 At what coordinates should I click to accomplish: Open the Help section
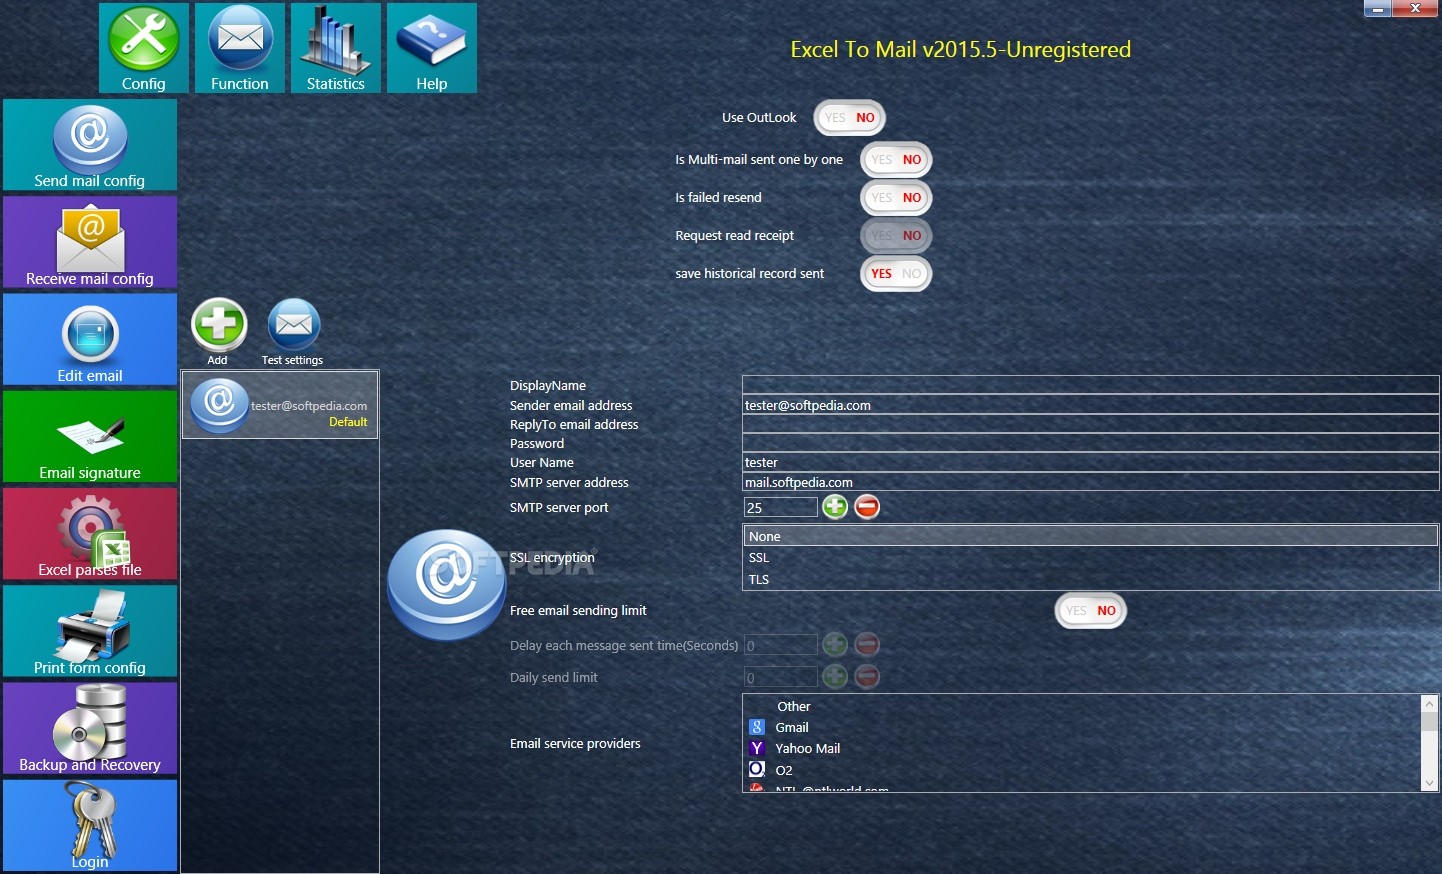[x=432, y=48]
